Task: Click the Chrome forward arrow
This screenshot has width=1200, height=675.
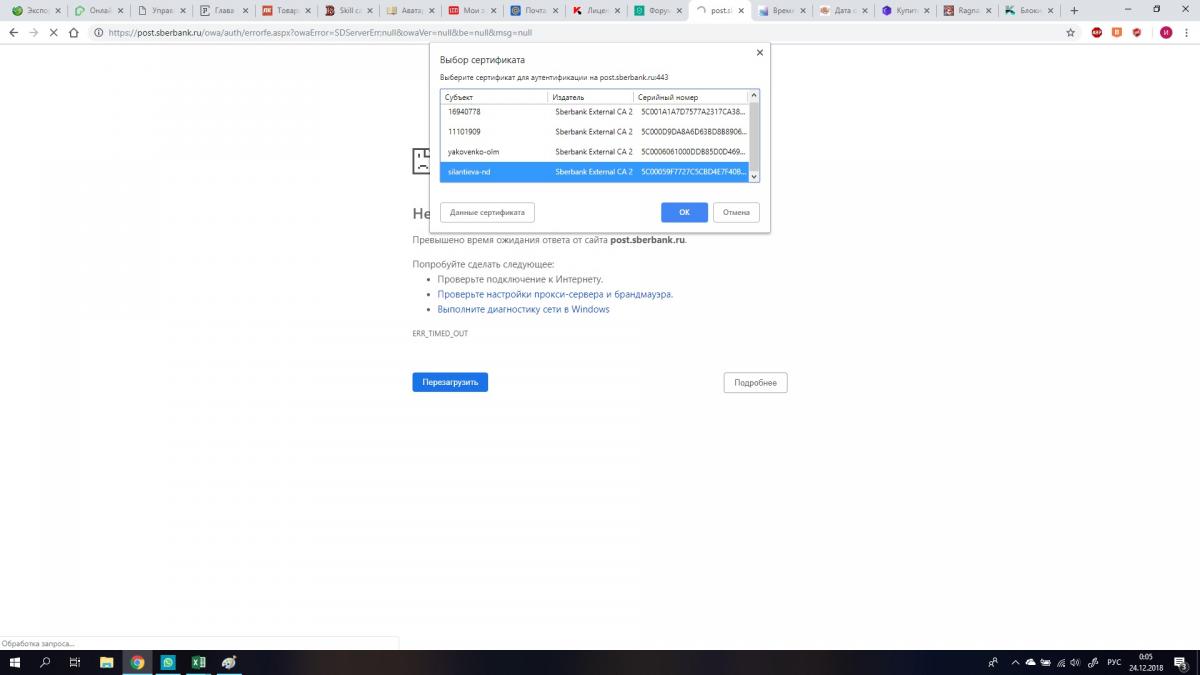Action: [33, 32]
